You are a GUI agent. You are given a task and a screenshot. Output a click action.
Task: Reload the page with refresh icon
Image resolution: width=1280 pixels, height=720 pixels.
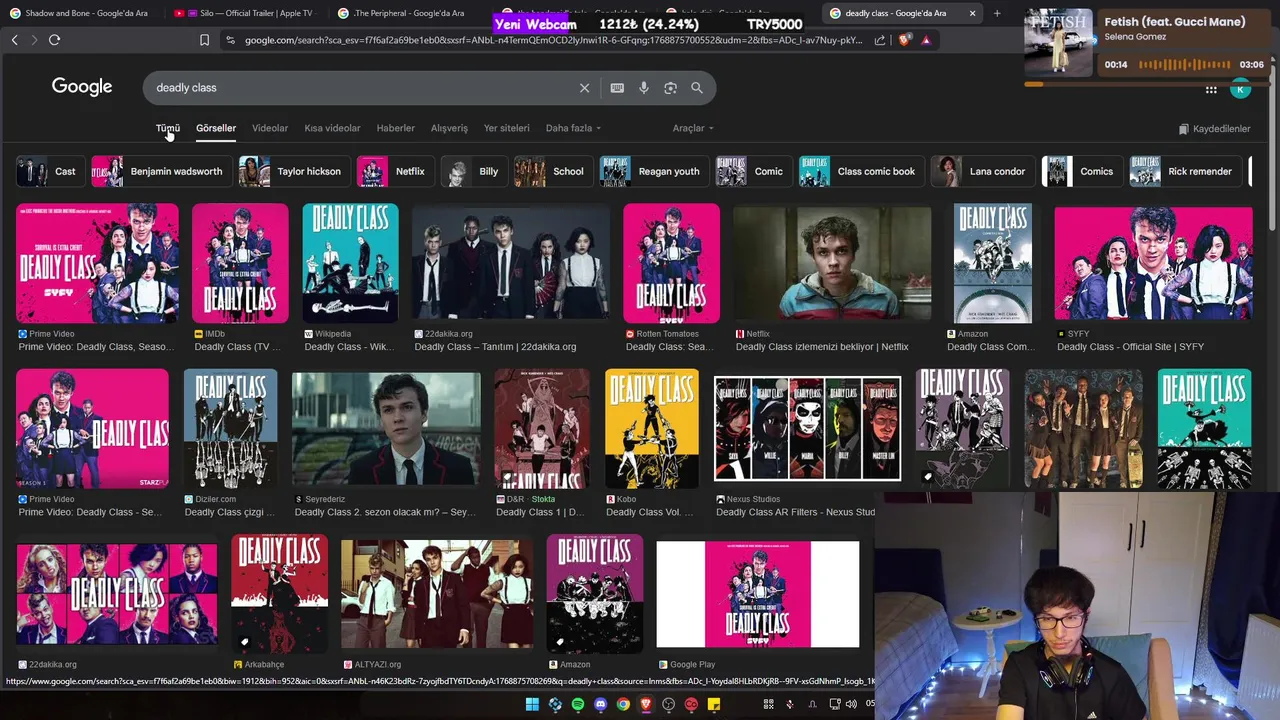54,40
